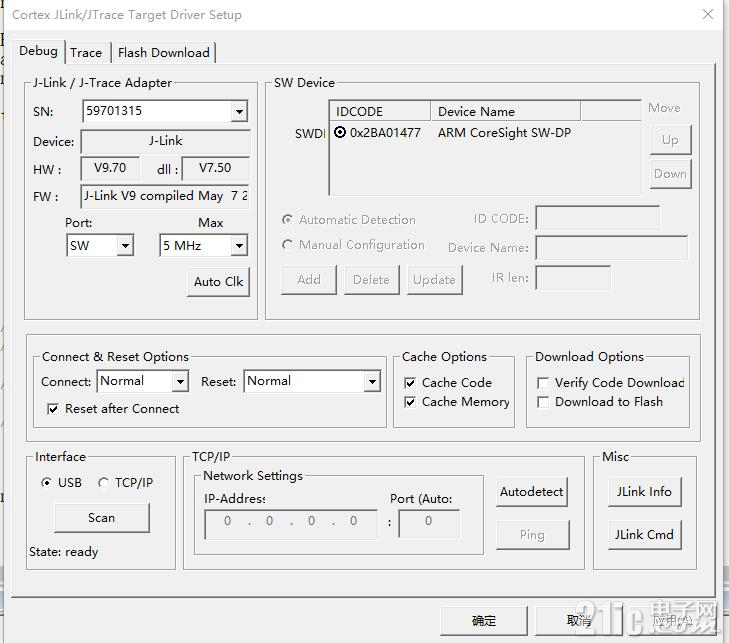Image resolution: width=729 pixels, height=643 pixels.
Task: Click the ID CODE input field
Action: [x=597, y=218]
